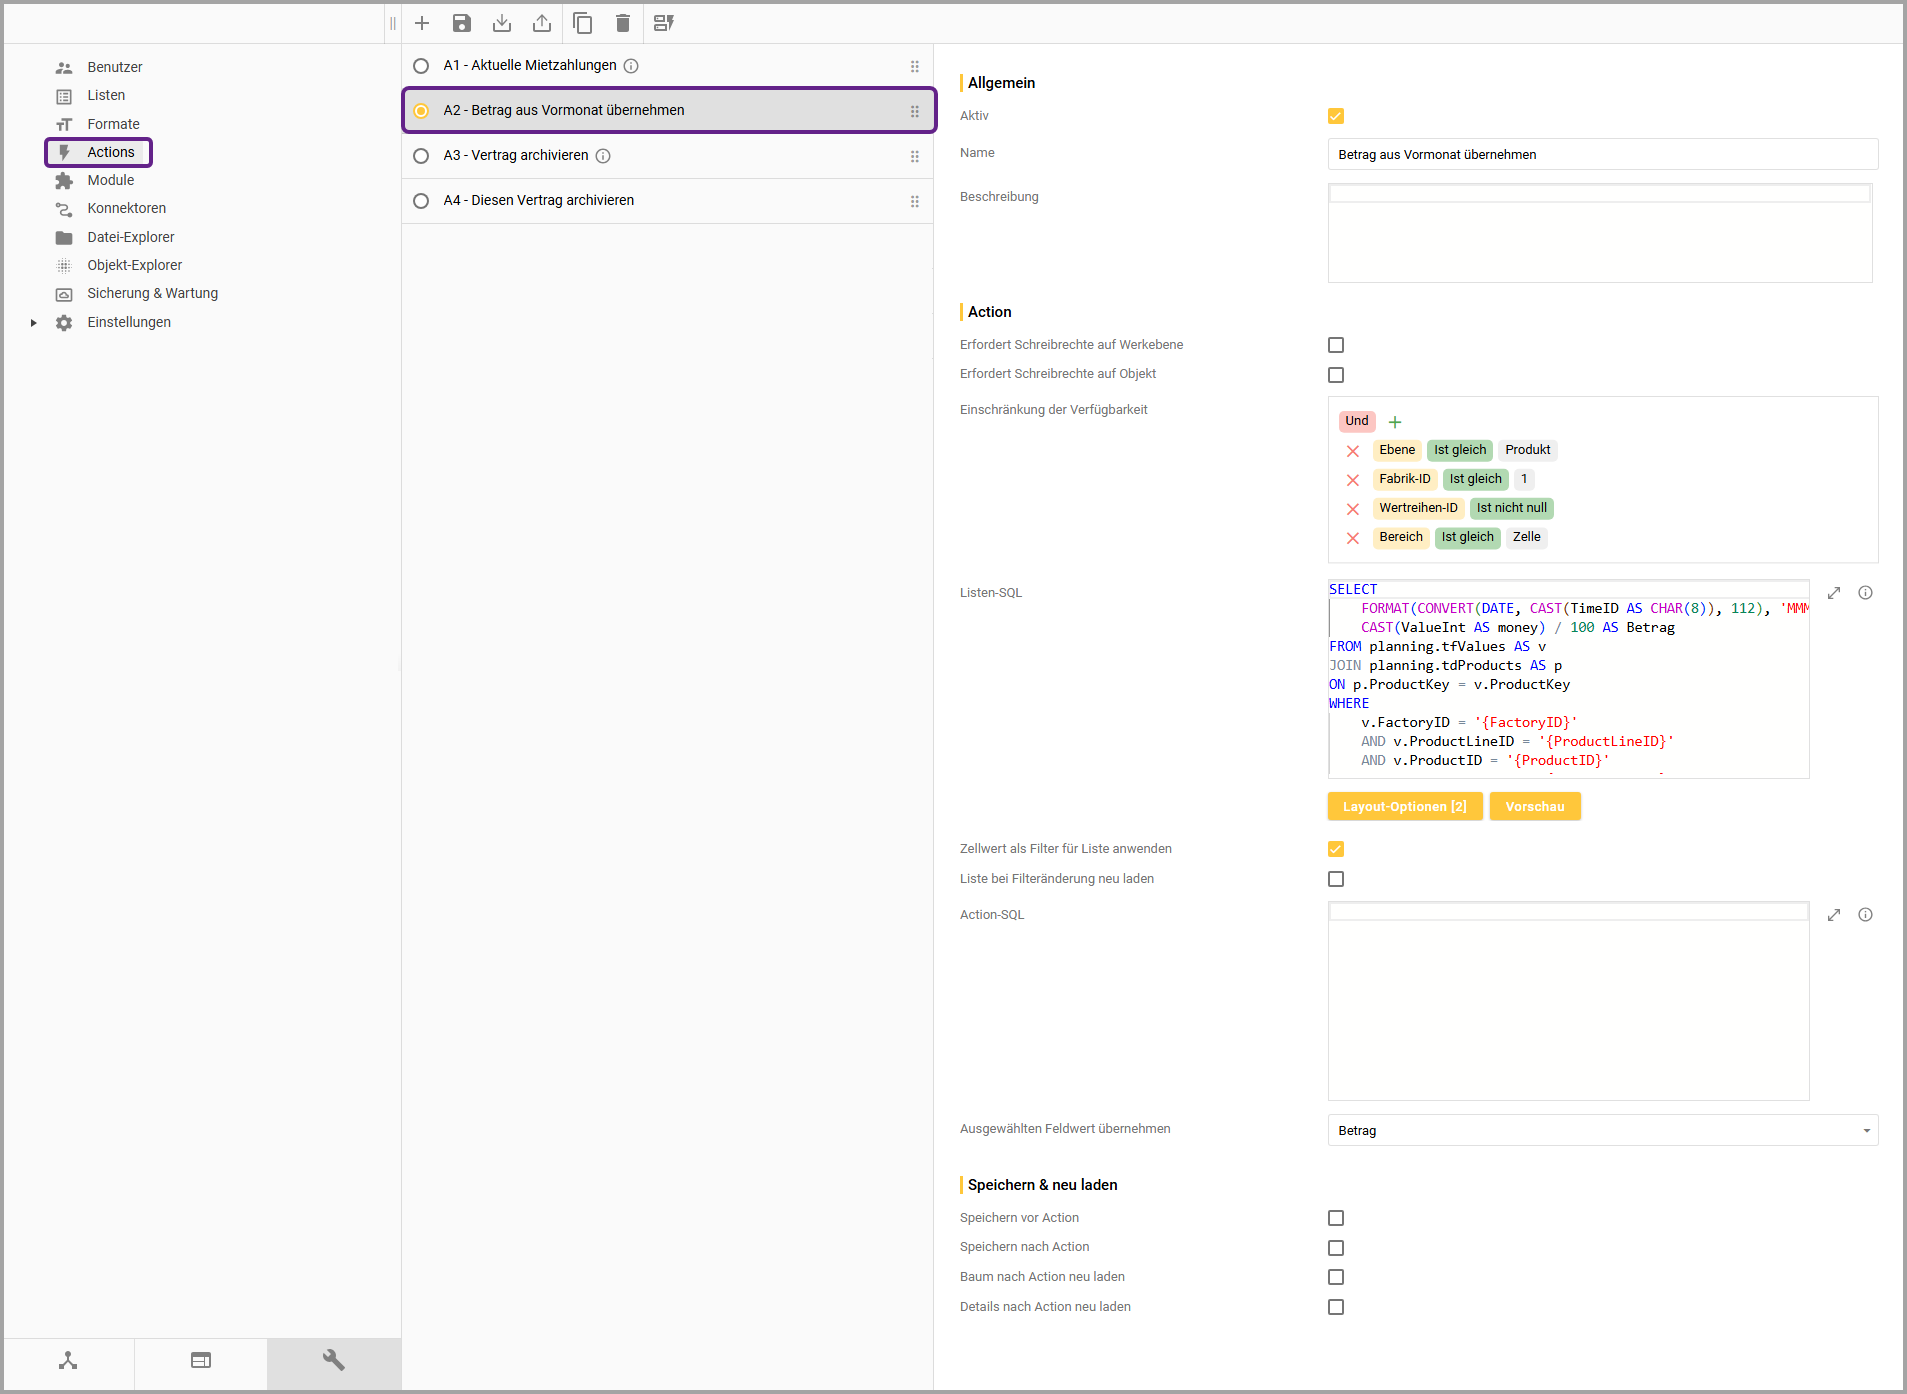Select radio button for A3 - Vertrag archivieren

[x=421, y=156]
